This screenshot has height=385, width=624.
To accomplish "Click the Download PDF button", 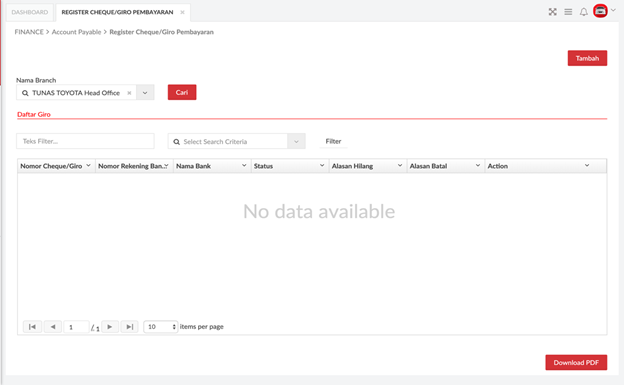I will pos(576,362).
